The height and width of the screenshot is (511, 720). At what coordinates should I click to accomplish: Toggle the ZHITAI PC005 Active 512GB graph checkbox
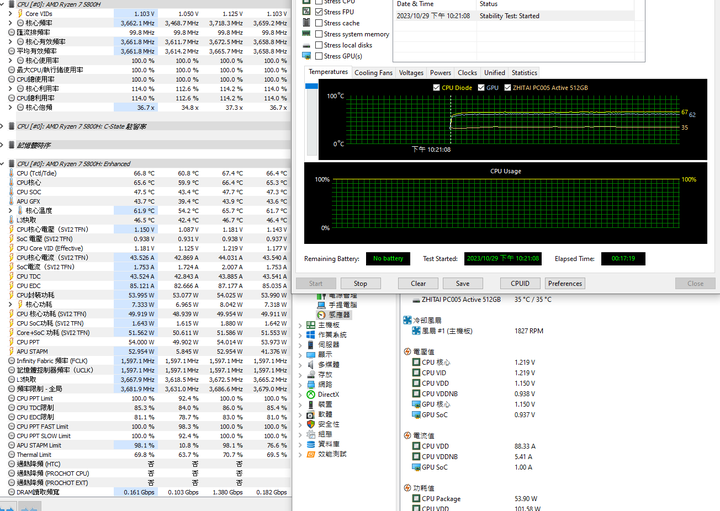[x=507, y=87]
